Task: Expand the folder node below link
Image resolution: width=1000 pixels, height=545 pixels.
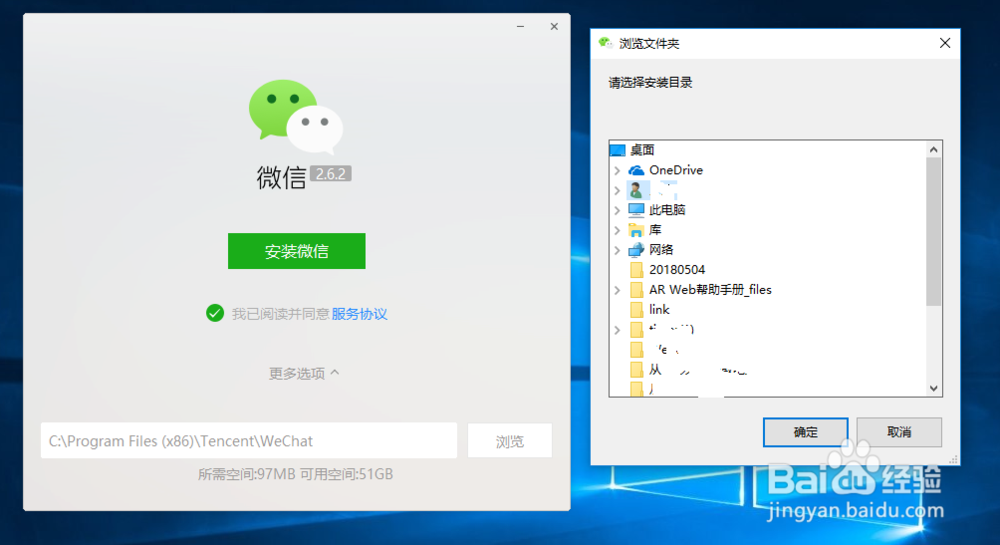Action: [x=617, y=330]
